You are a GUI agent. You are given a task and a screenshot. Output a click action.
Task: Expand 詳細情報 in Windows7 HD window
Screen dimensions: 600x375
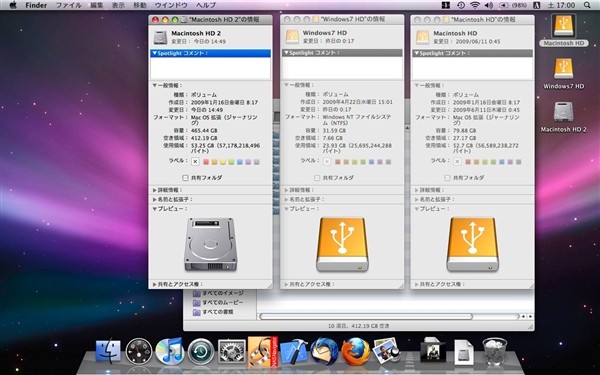[x=286, y=190]
